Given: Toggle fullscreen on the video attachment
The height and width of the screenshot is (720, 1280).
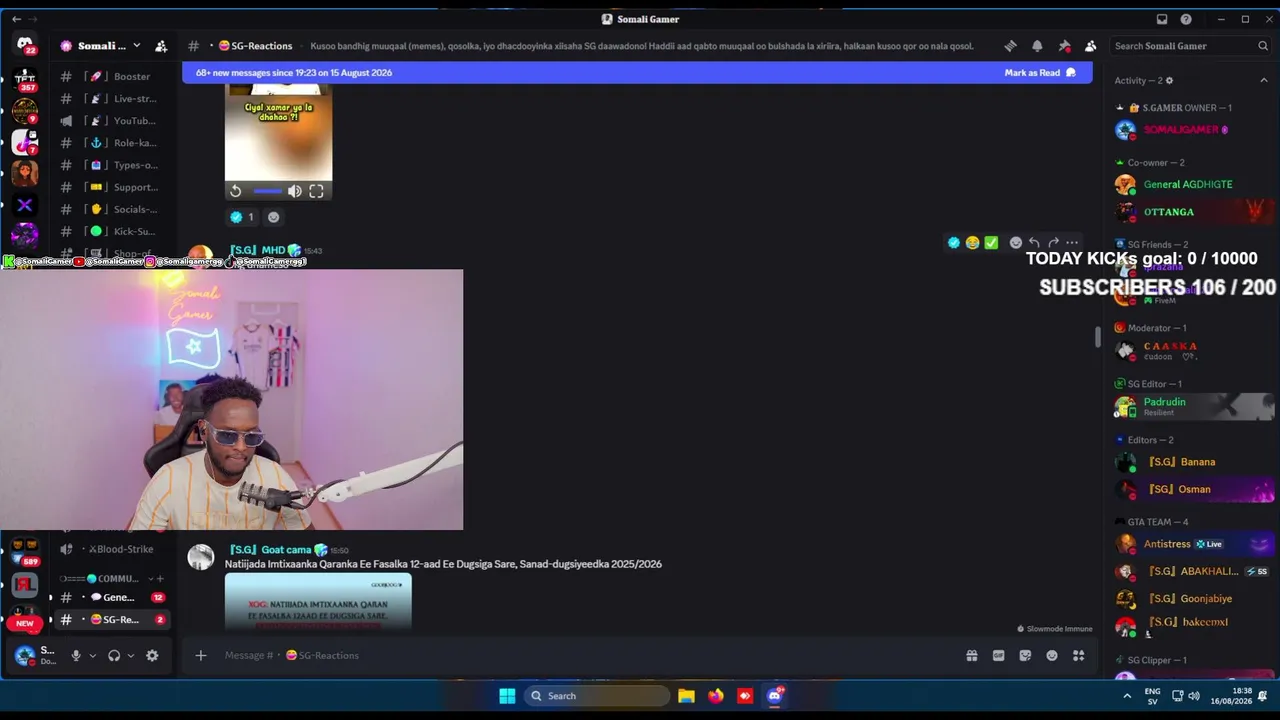Looking at the screenshot, I should click(x=316, y=191).
